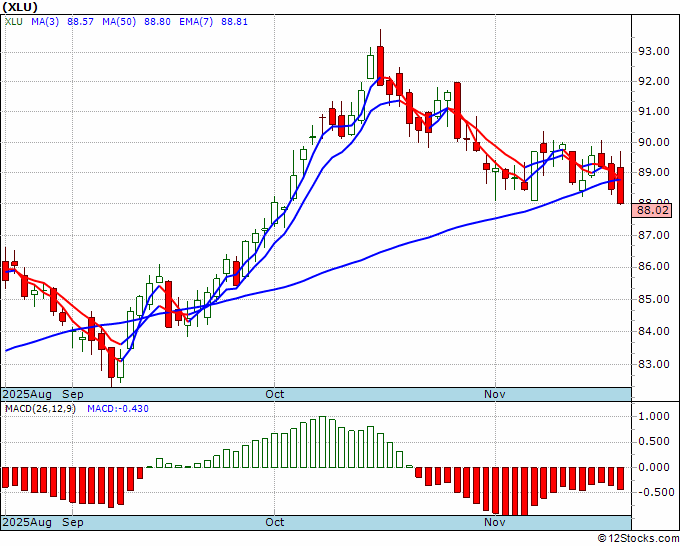Click the 83.00 price axis label
The width and height of the screenshot is (680, 546).
653,364
